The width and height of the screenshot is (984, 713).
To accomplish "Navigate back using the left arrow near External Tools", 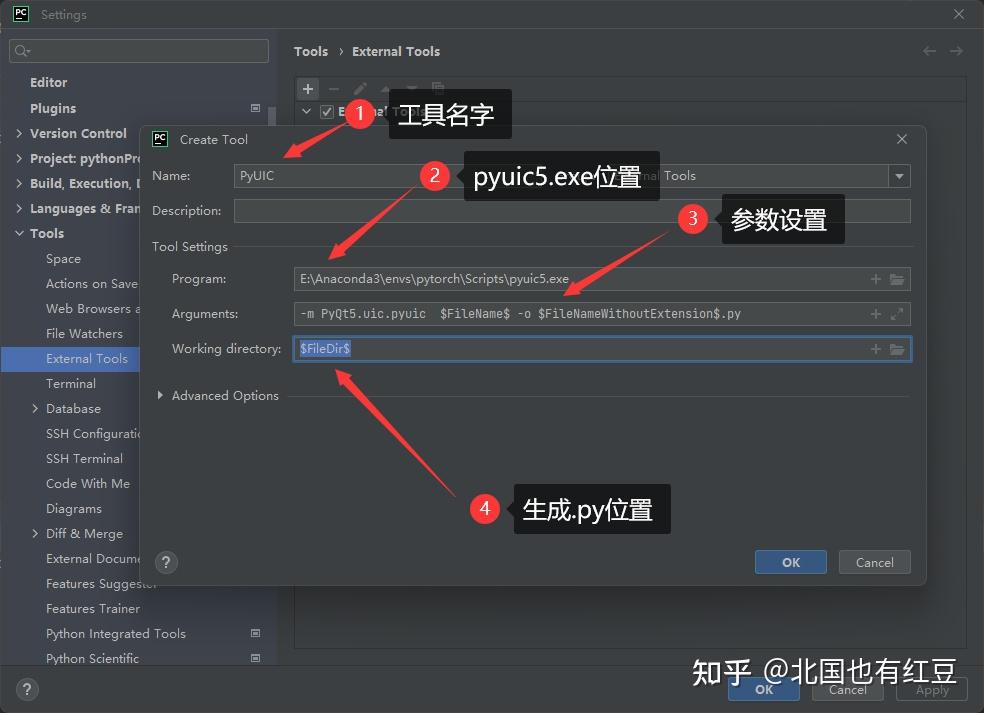I will [929, 51].
